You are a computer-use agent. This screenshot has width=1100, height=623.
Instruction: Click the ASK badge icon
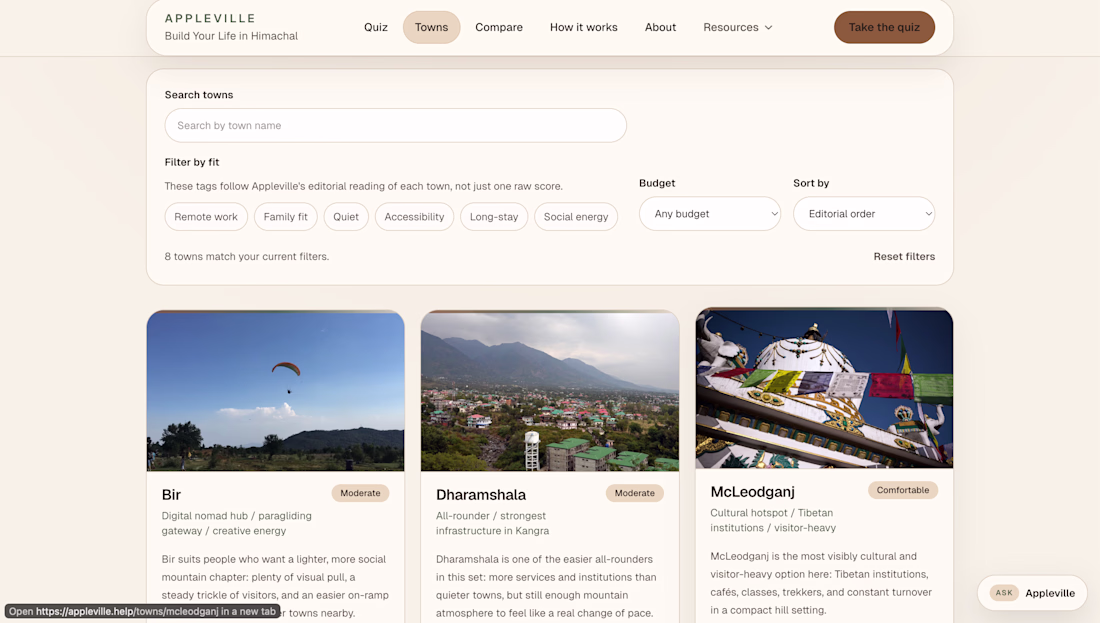point(1004,593)
